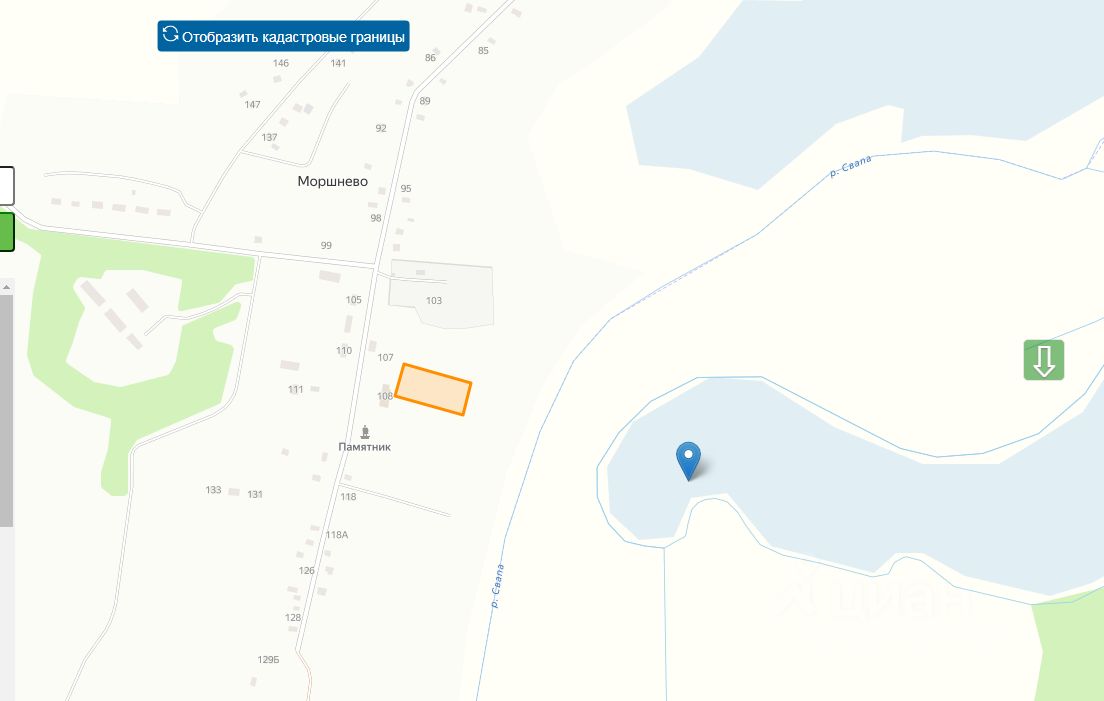The width and height of the screenshot is (1104, 701).
Task: Click the green down-arrow button
Action: click(x=1043, y=360)
